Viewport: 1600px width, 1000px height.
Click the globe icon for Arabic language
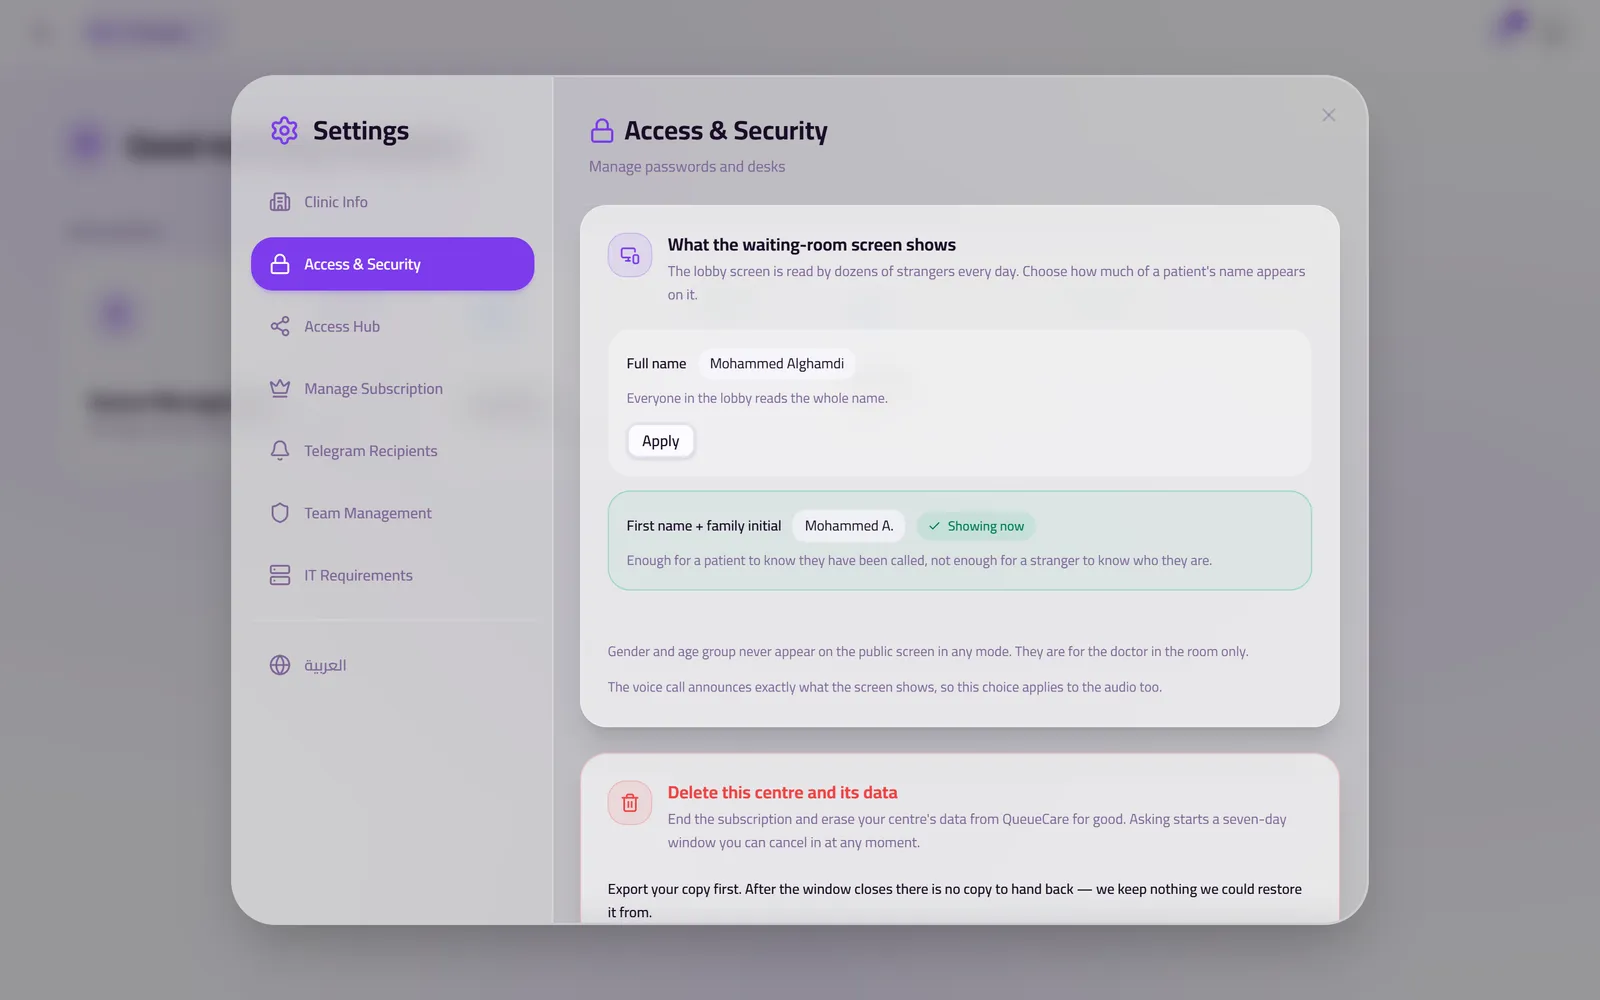(280, 665)
